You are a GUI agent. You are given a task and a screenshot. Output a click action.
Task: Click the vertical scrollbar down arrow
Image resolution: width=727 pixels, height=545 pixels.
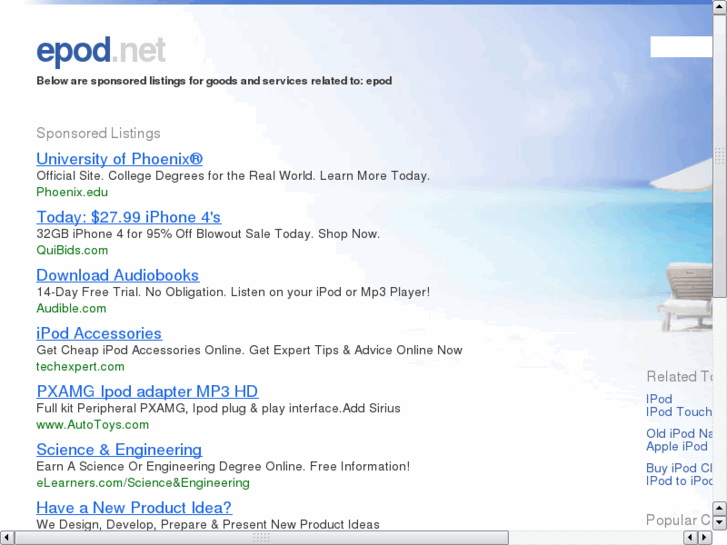pos(720,523)
